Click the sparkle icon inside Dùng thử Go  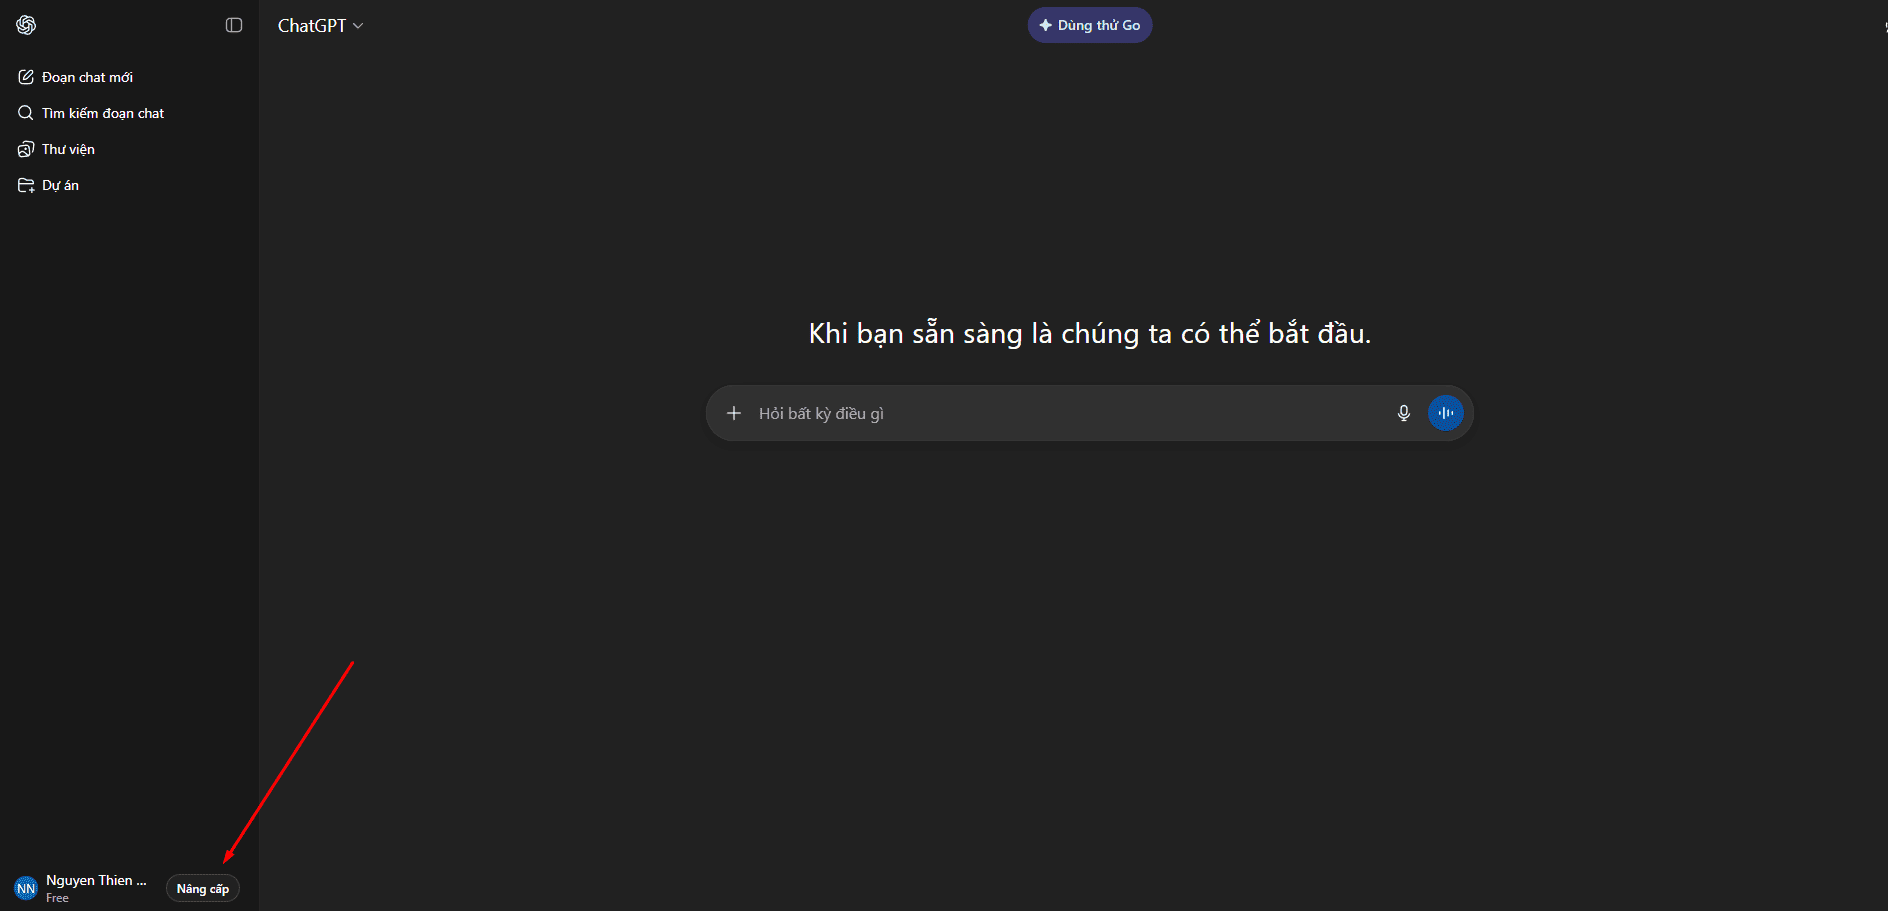[x=1046, y=24]
